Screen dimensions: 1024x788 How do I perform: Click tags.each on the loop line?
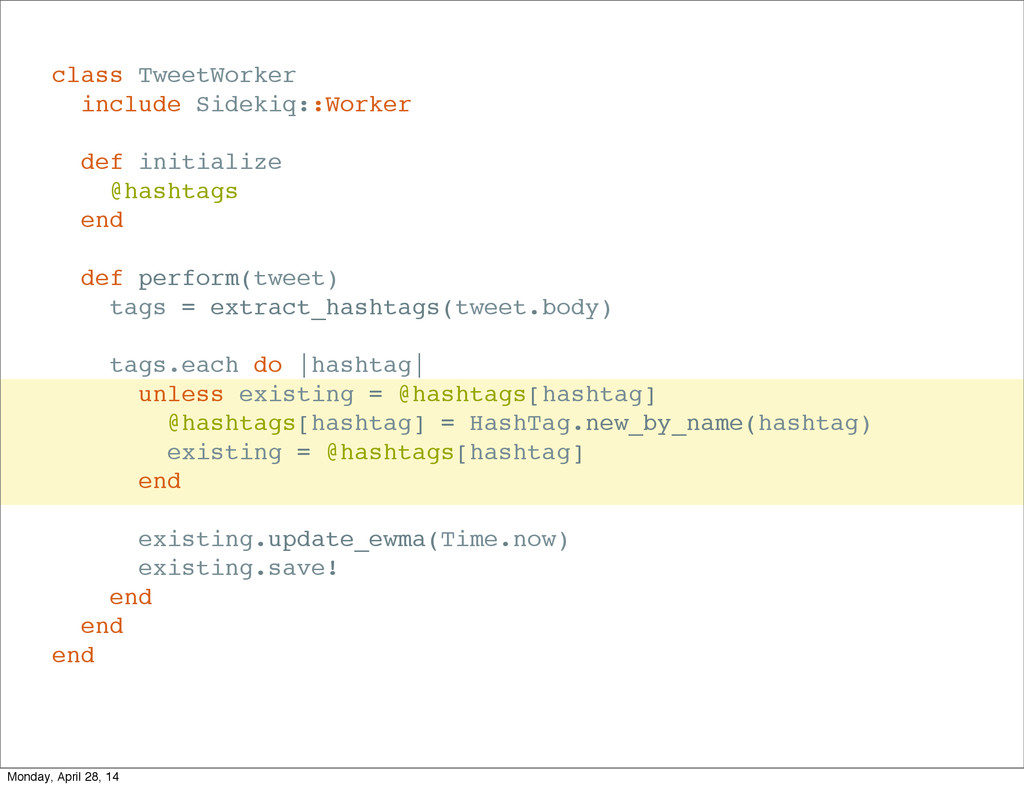[x=174, y=365]
